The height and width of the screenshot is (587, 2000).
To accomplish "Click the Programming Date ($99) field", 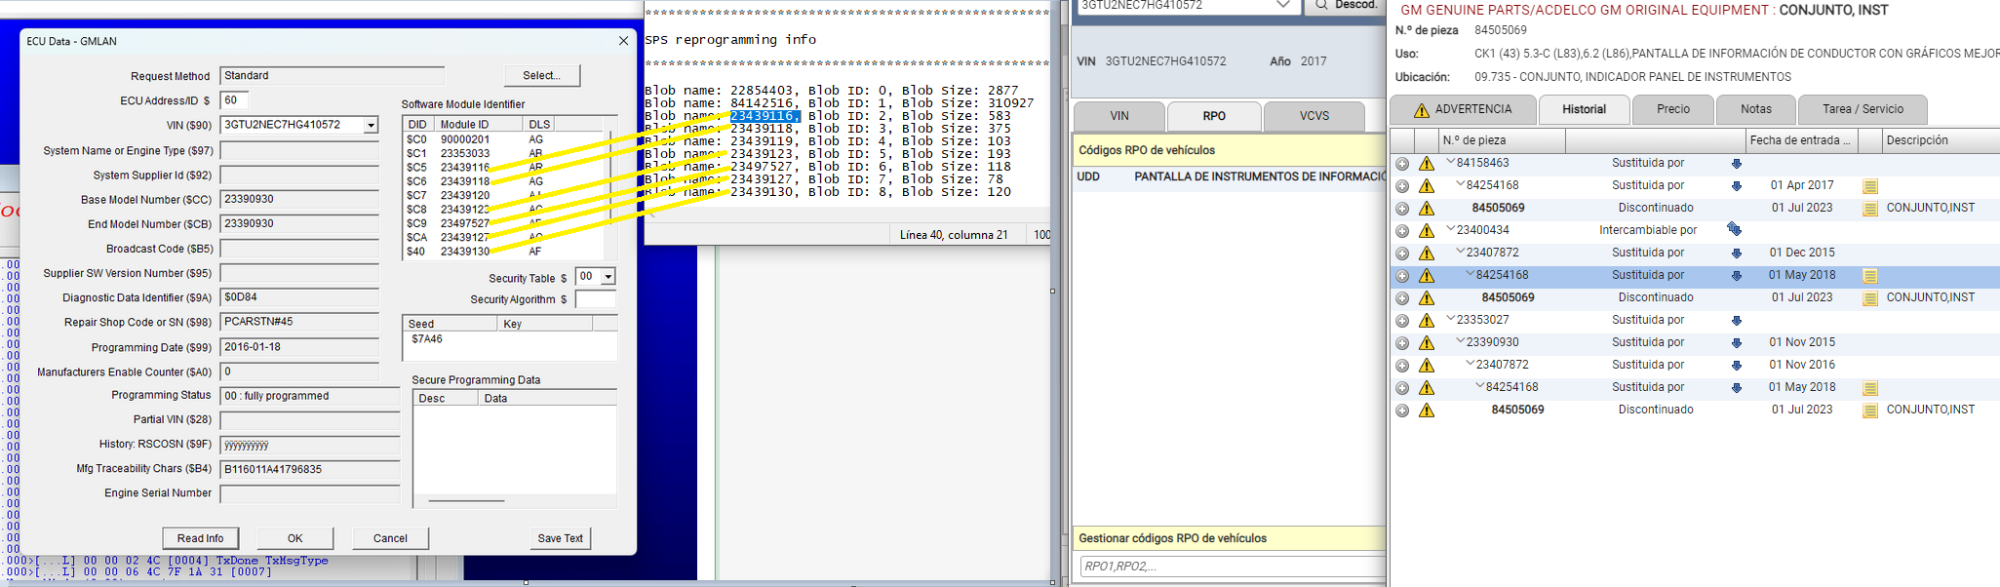I will 299,347.
